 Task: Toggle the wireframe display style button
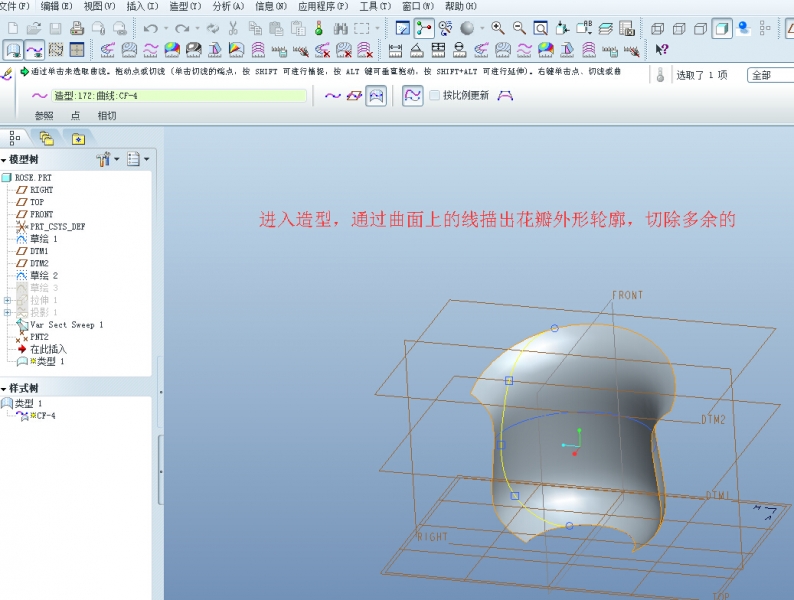click(658, 28)
